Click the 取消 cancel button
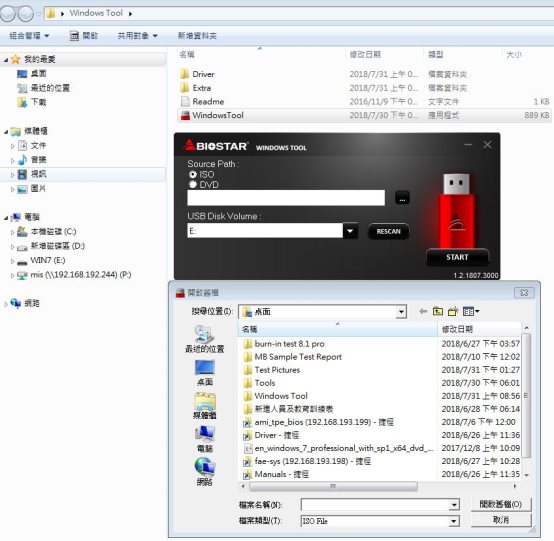The image size is (554, 541). click(501, 520)
